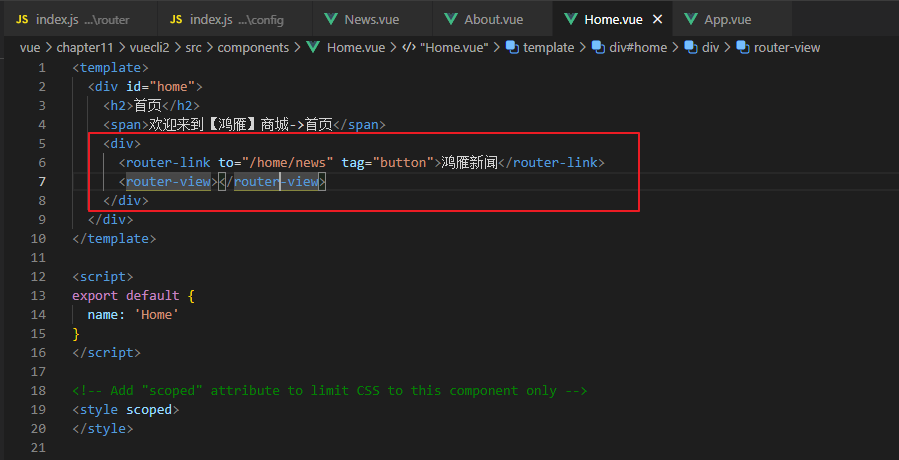Click the opening template tag
Image resolution: width=899 pixels, height=460 pixels.
pyautogui.click(x=111, y=68)
